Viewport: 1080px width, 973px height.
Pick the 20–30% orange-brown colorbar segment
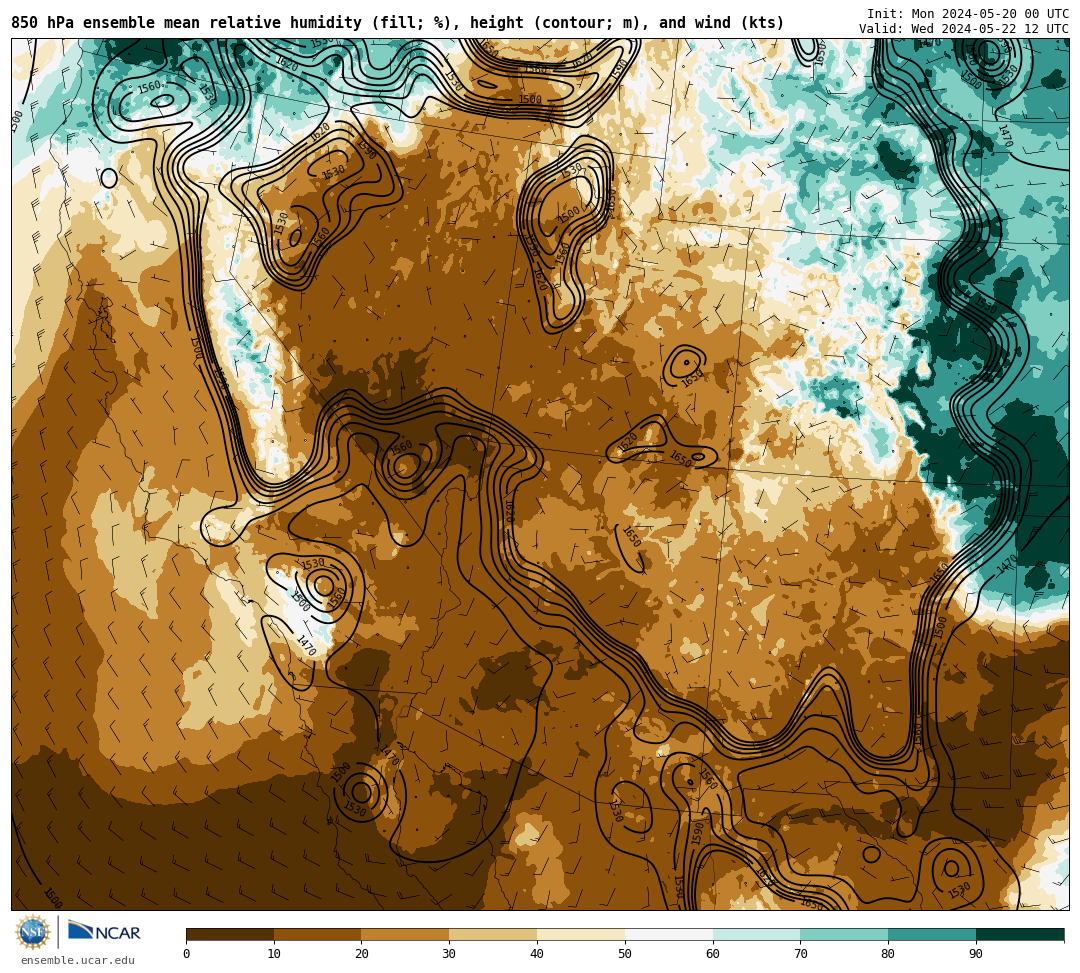[x=406, y=934]
